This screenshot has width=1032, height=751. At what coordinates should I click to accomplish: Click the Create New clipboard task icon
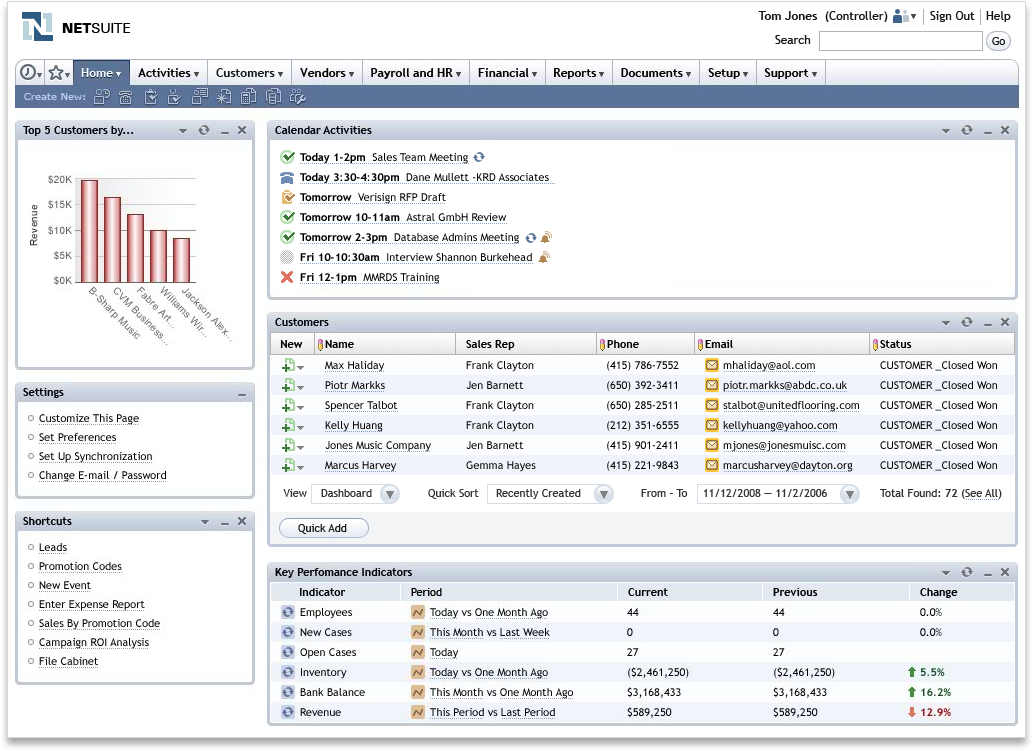(151, 97)
